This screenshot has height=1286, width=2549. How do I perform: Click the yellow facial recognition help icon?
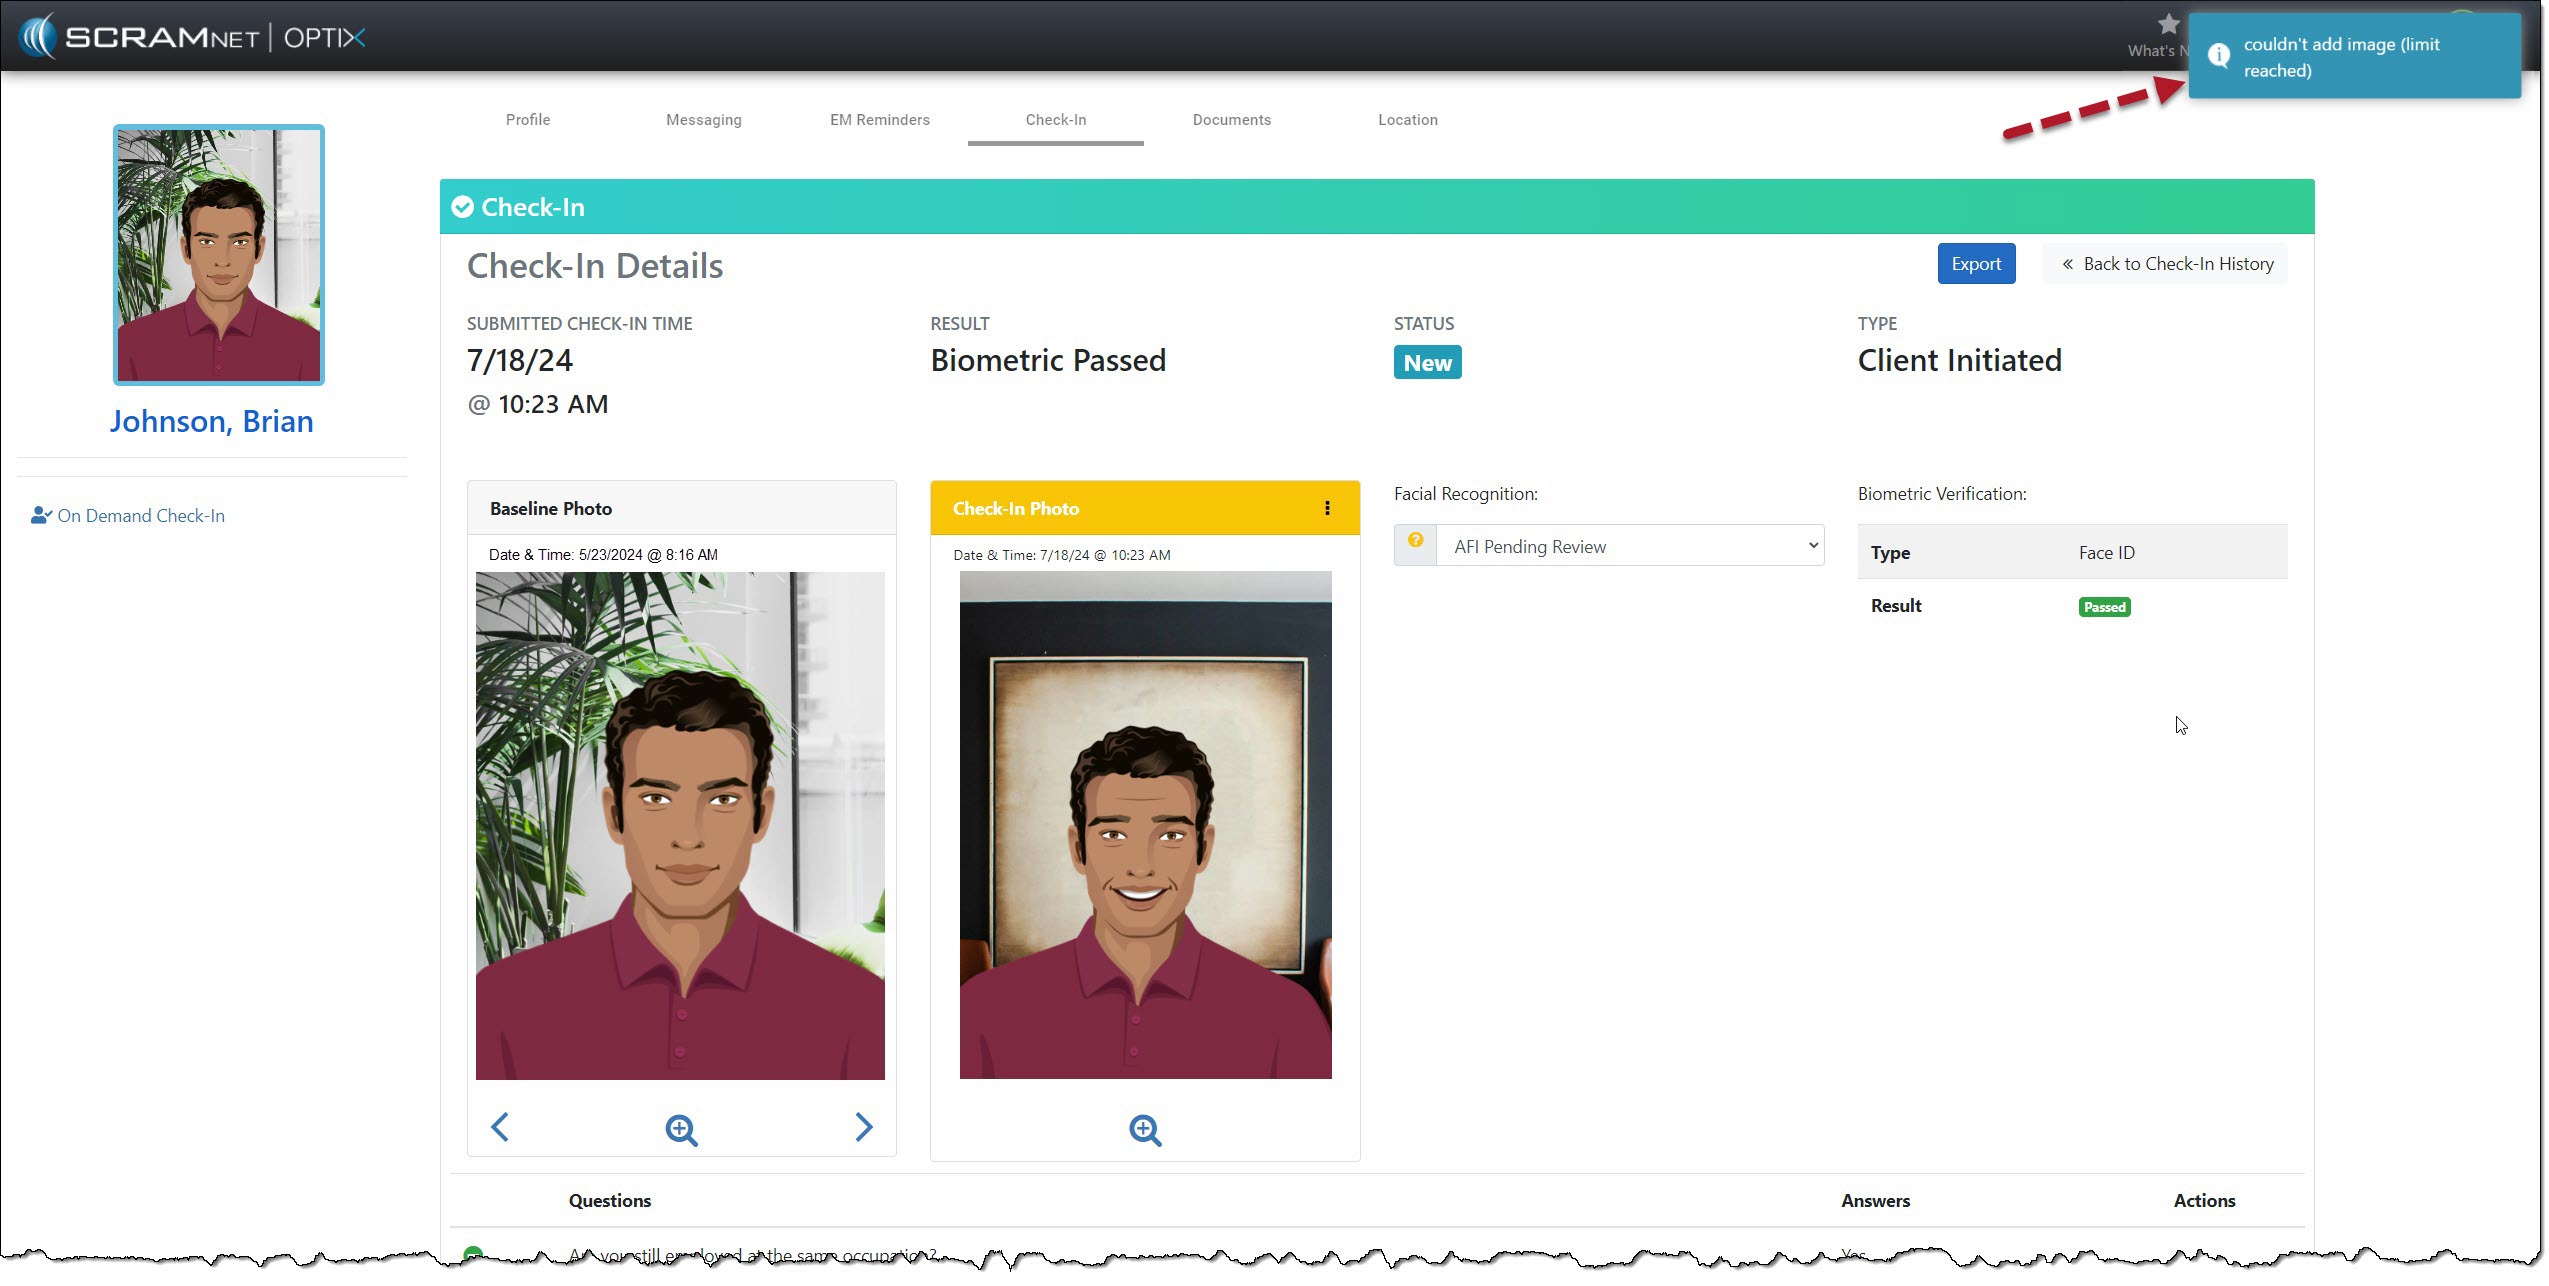tap(1415, 541)
